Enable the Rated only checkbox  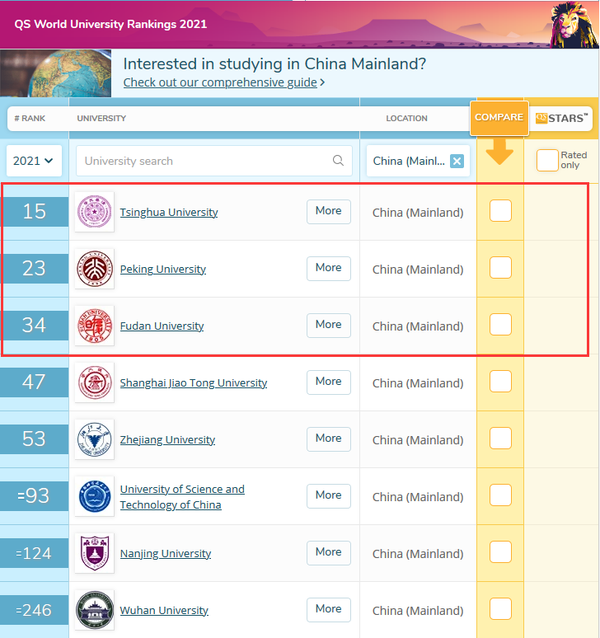click(547, 160)
